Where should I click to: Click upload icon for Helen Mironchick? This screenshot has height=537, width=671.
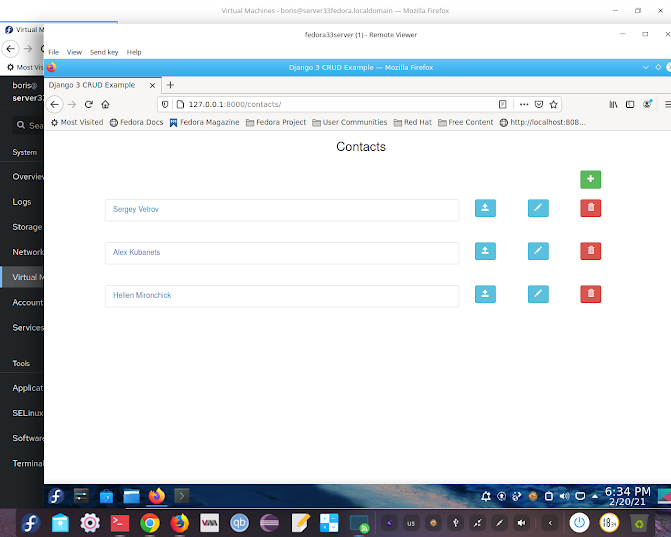tap(485, 294)
